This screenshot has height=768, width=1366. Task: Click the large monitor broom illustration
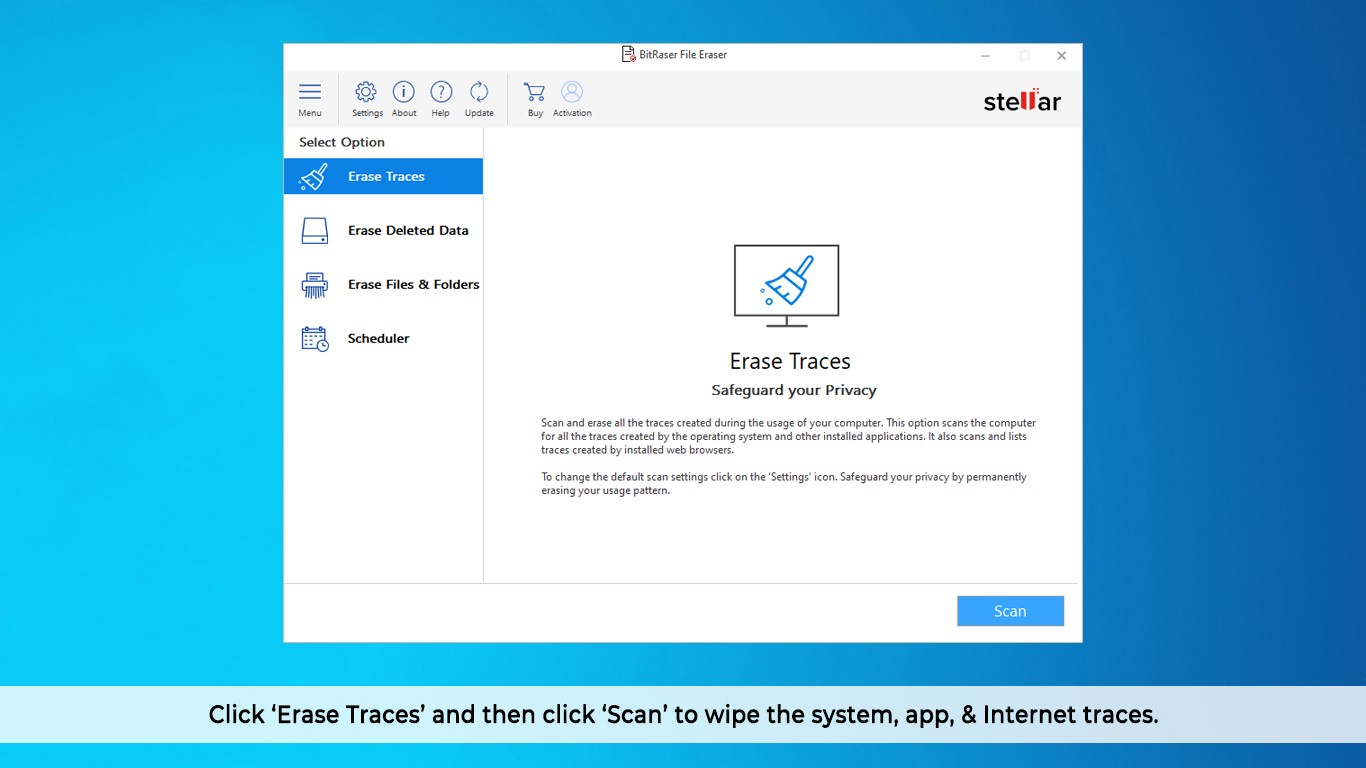(x=787, y=286)
